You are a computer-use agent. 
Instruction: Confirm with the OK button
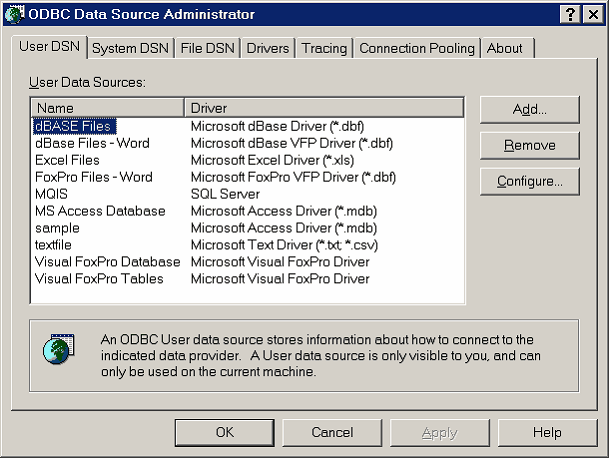tap(225, 433)
